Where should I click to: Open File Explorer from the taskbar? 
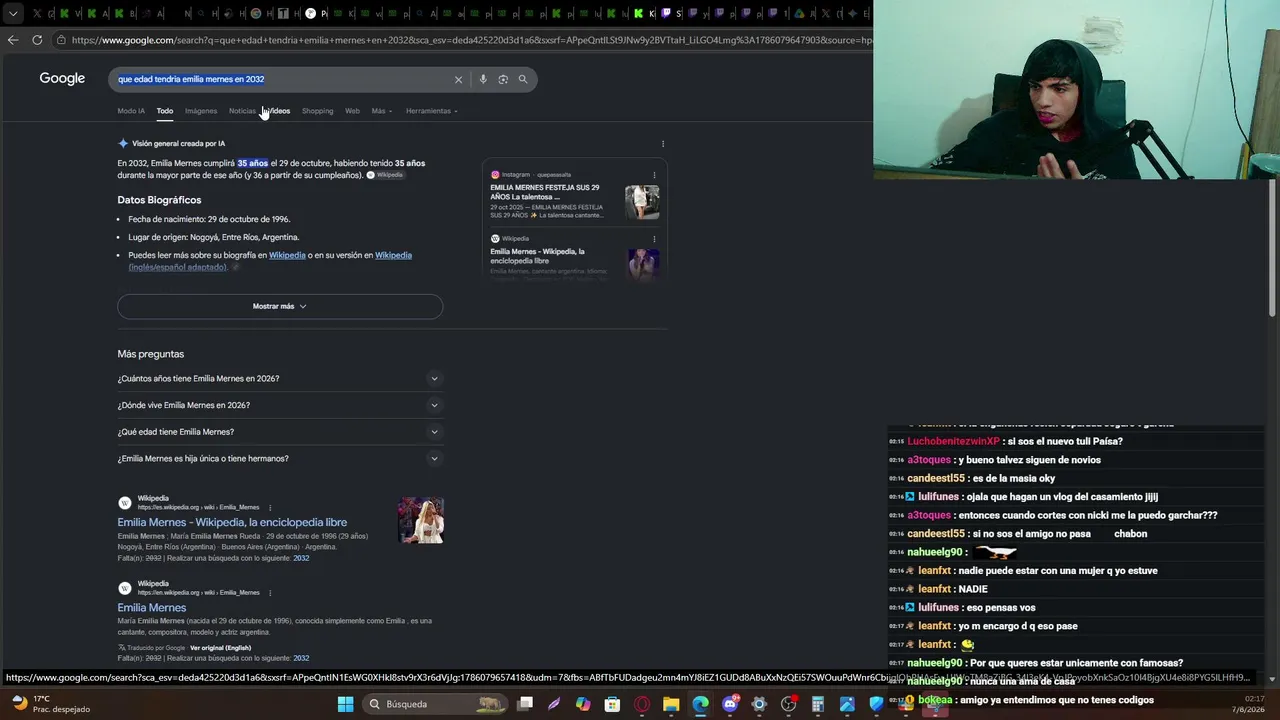(x=671, y=704)
